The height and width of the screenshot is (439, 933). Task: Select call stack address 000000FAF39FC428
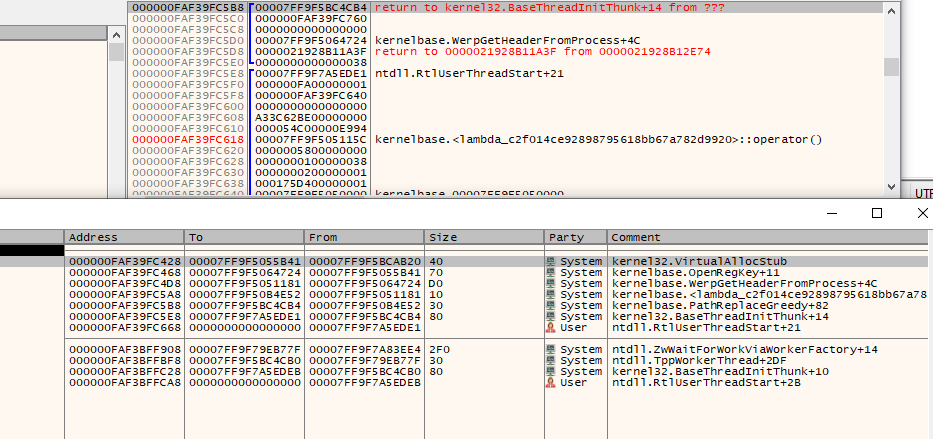(x=126, y=262)
